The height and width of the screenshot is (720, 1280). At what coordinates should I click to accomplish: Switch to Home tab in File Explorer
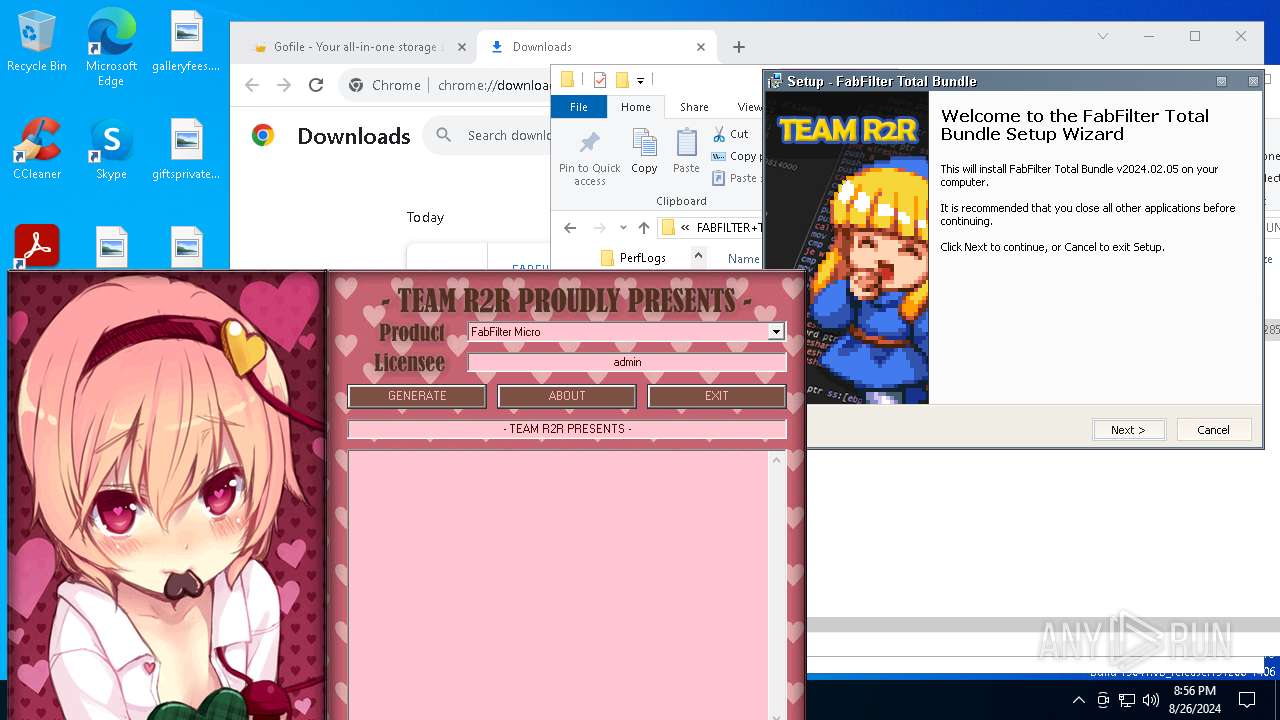tap(636, 107)
